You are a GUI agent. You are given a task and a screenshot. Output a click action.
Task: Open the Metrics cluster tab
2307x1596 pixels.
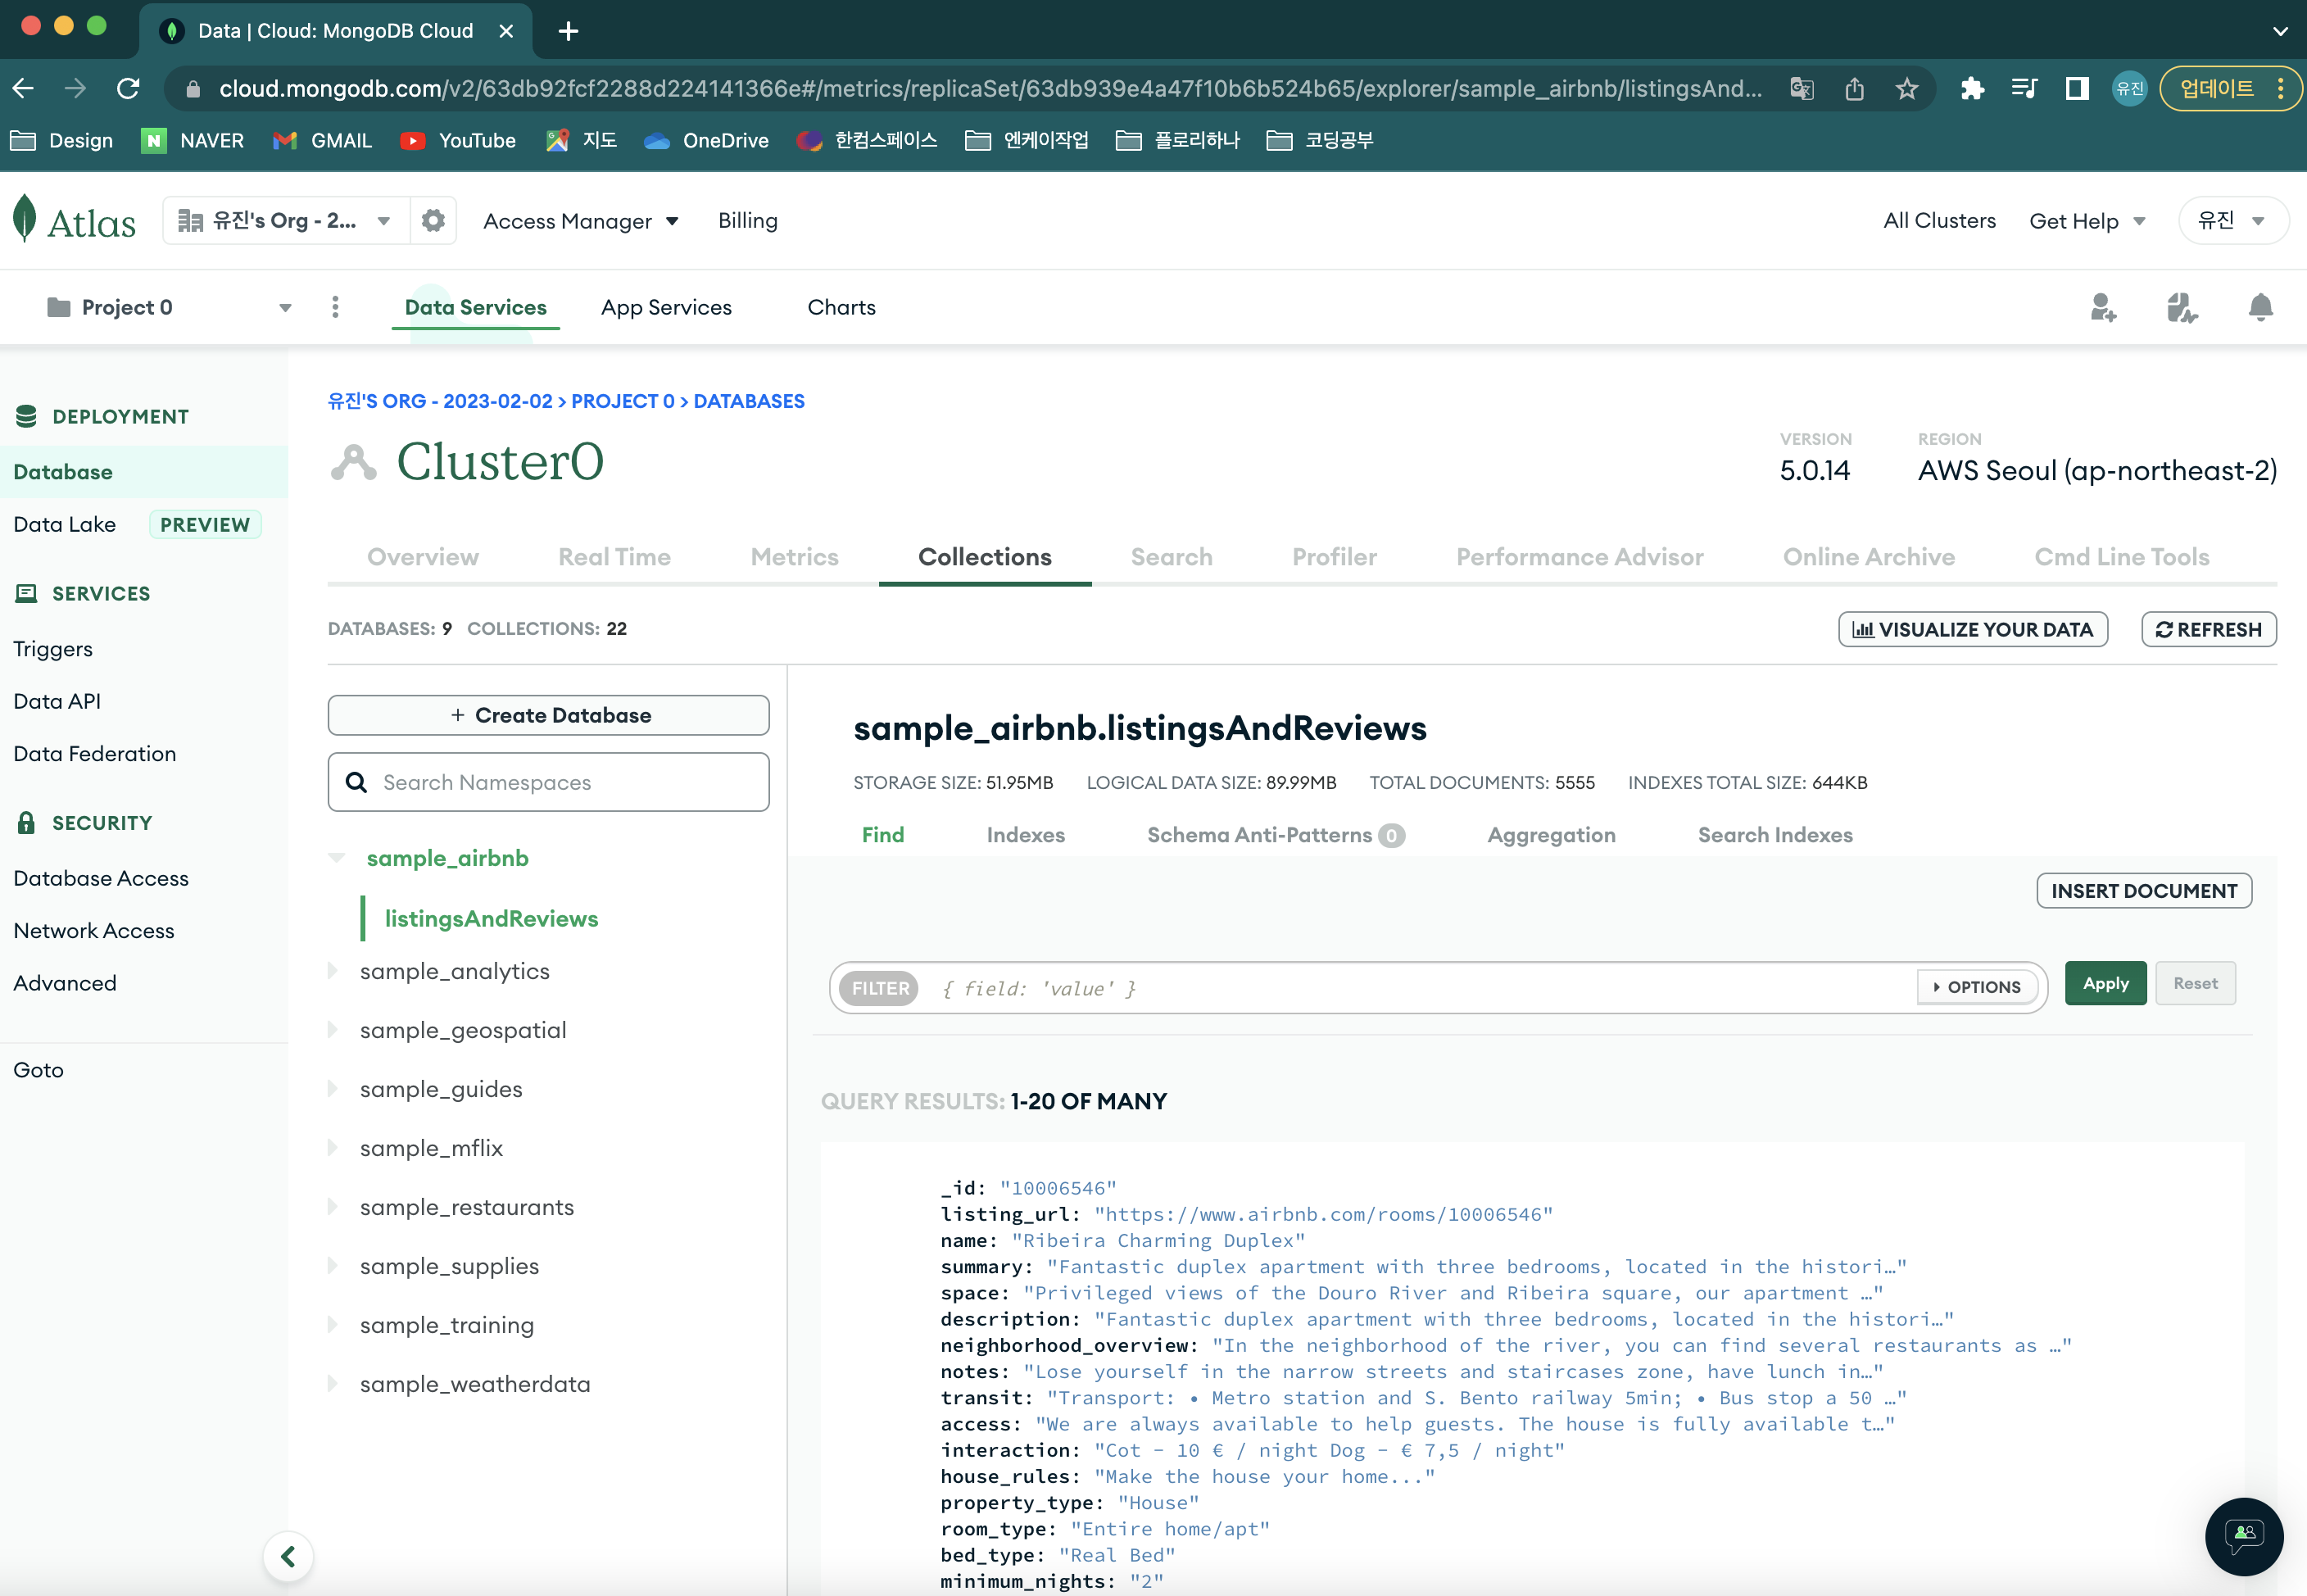pyautogui.click(x=794, y=557)
